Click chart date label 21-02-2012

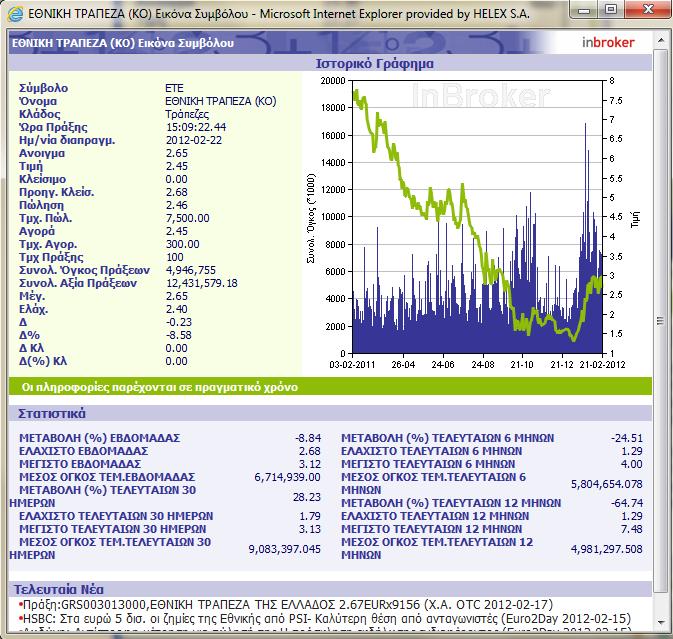[x=603, y=365]
